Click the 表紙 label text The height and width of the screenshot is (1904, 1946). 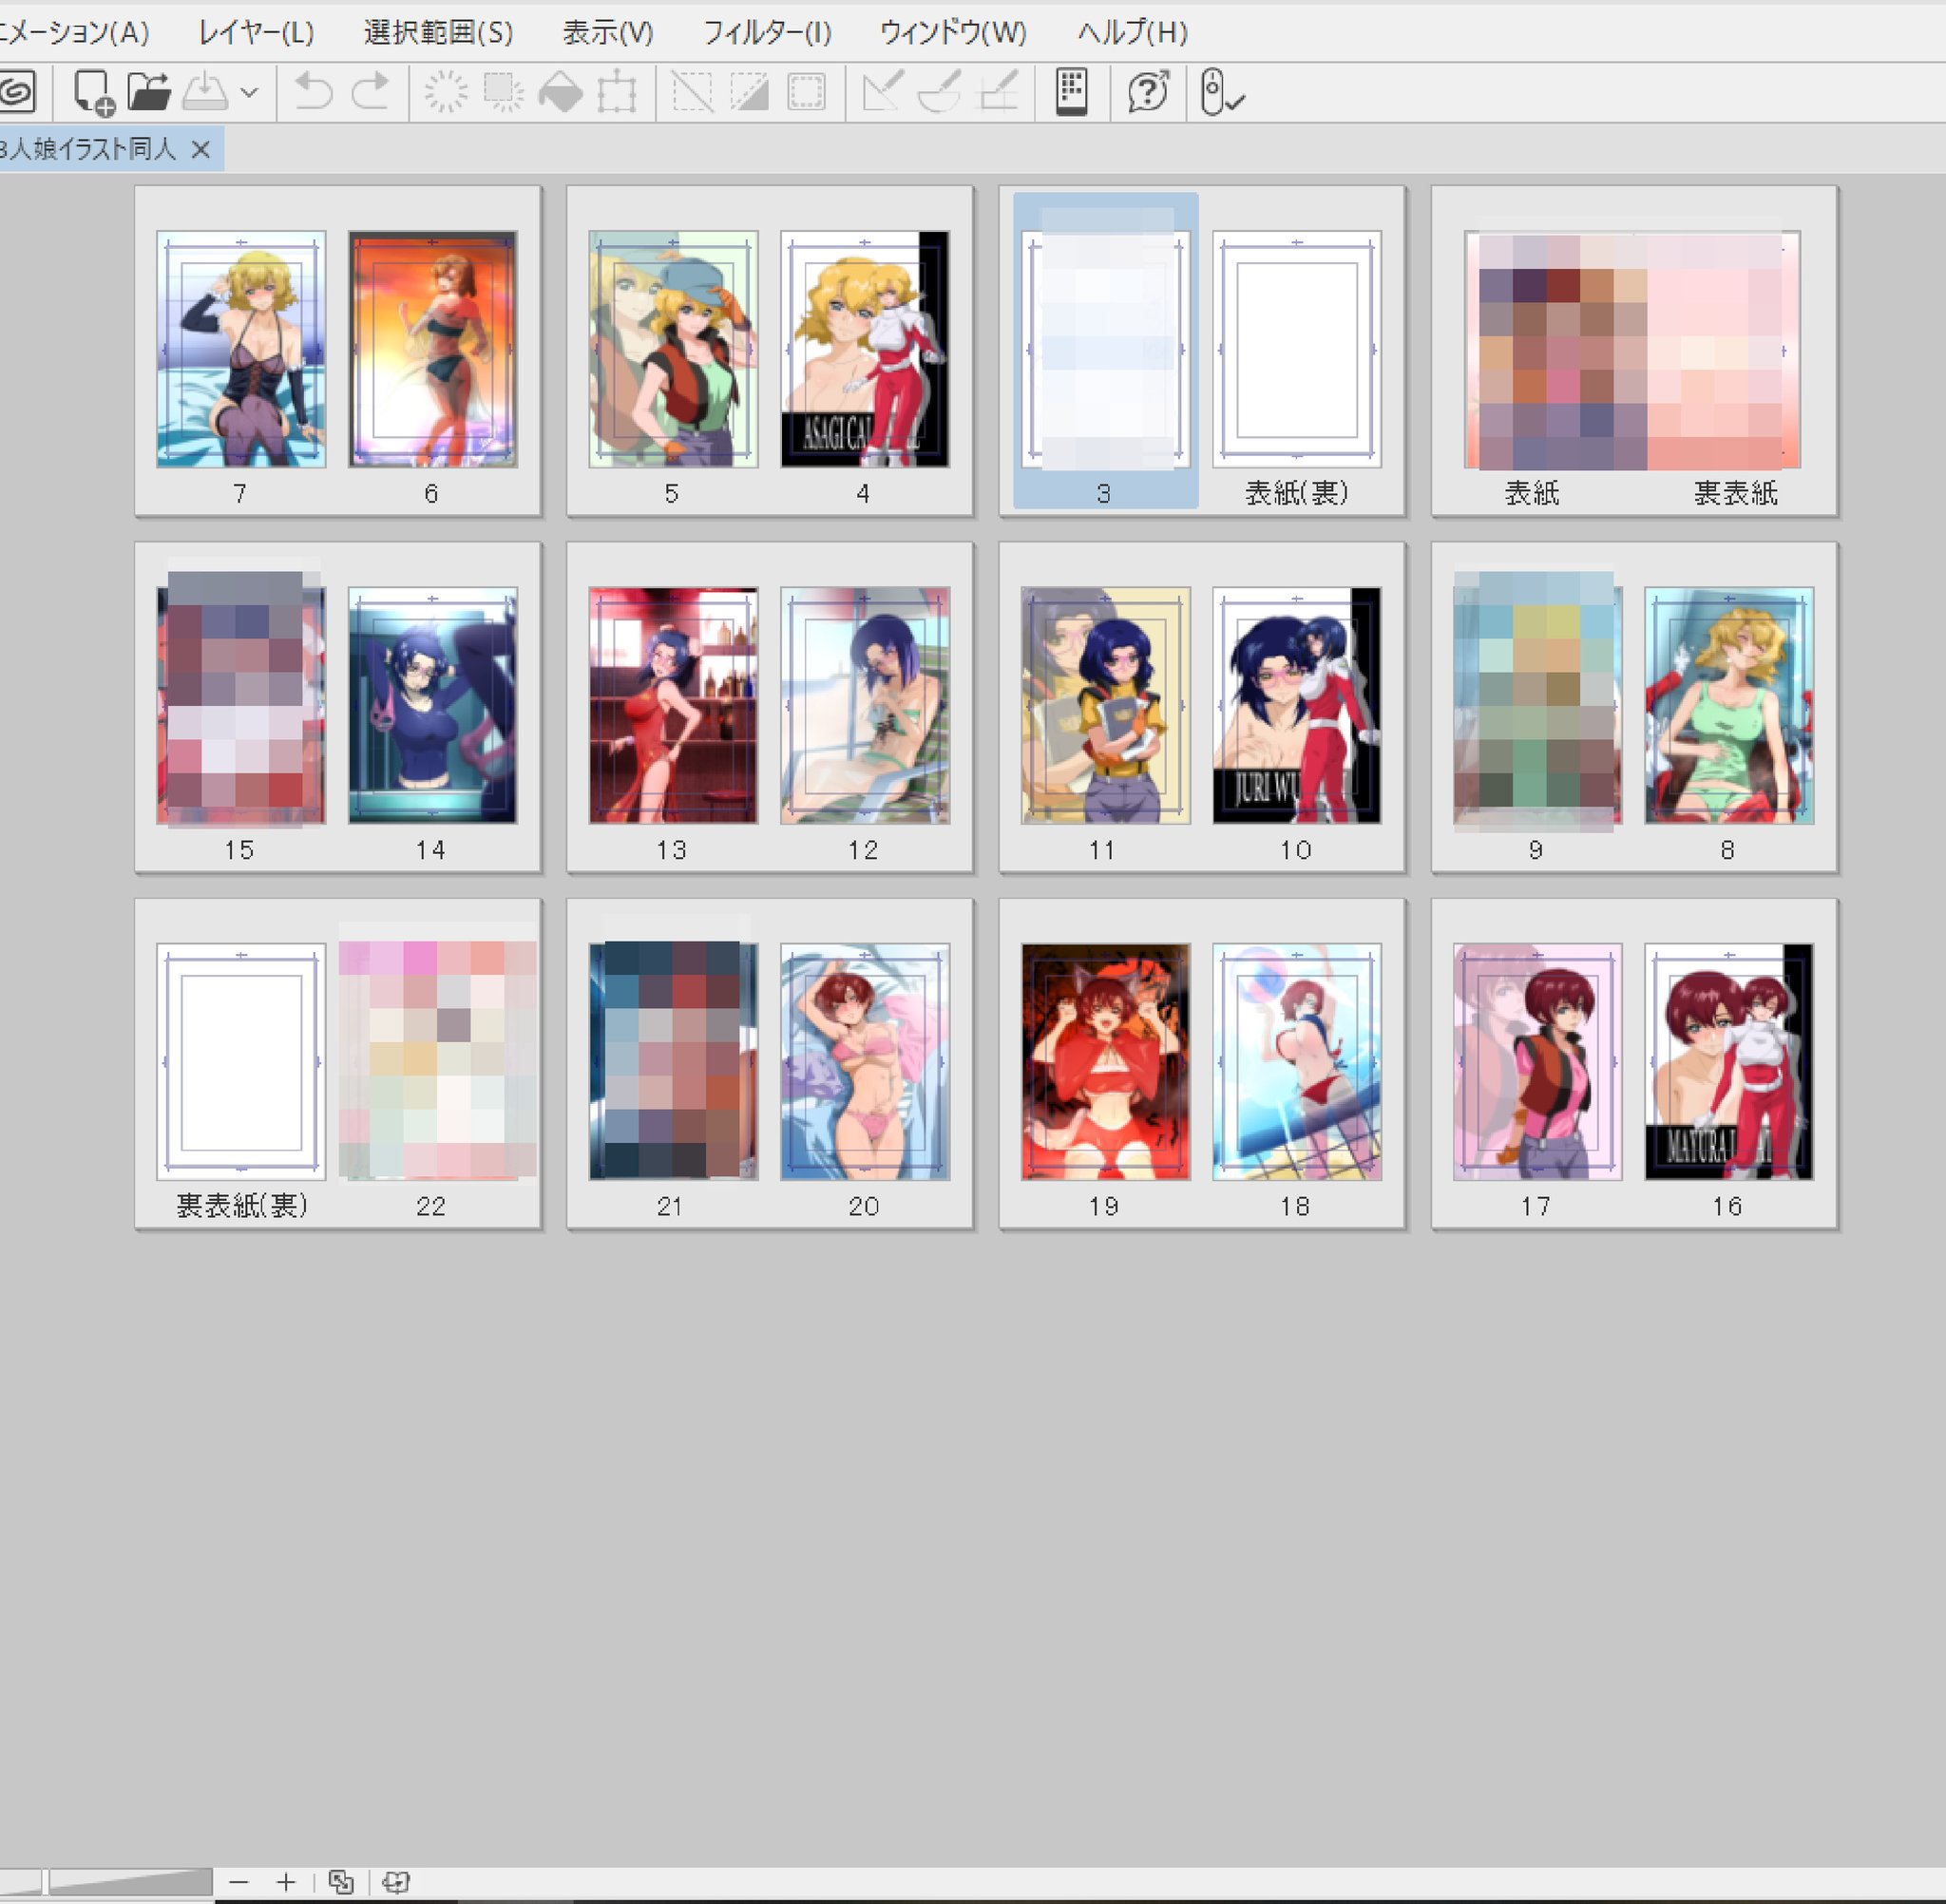(x=1532, y=493)
